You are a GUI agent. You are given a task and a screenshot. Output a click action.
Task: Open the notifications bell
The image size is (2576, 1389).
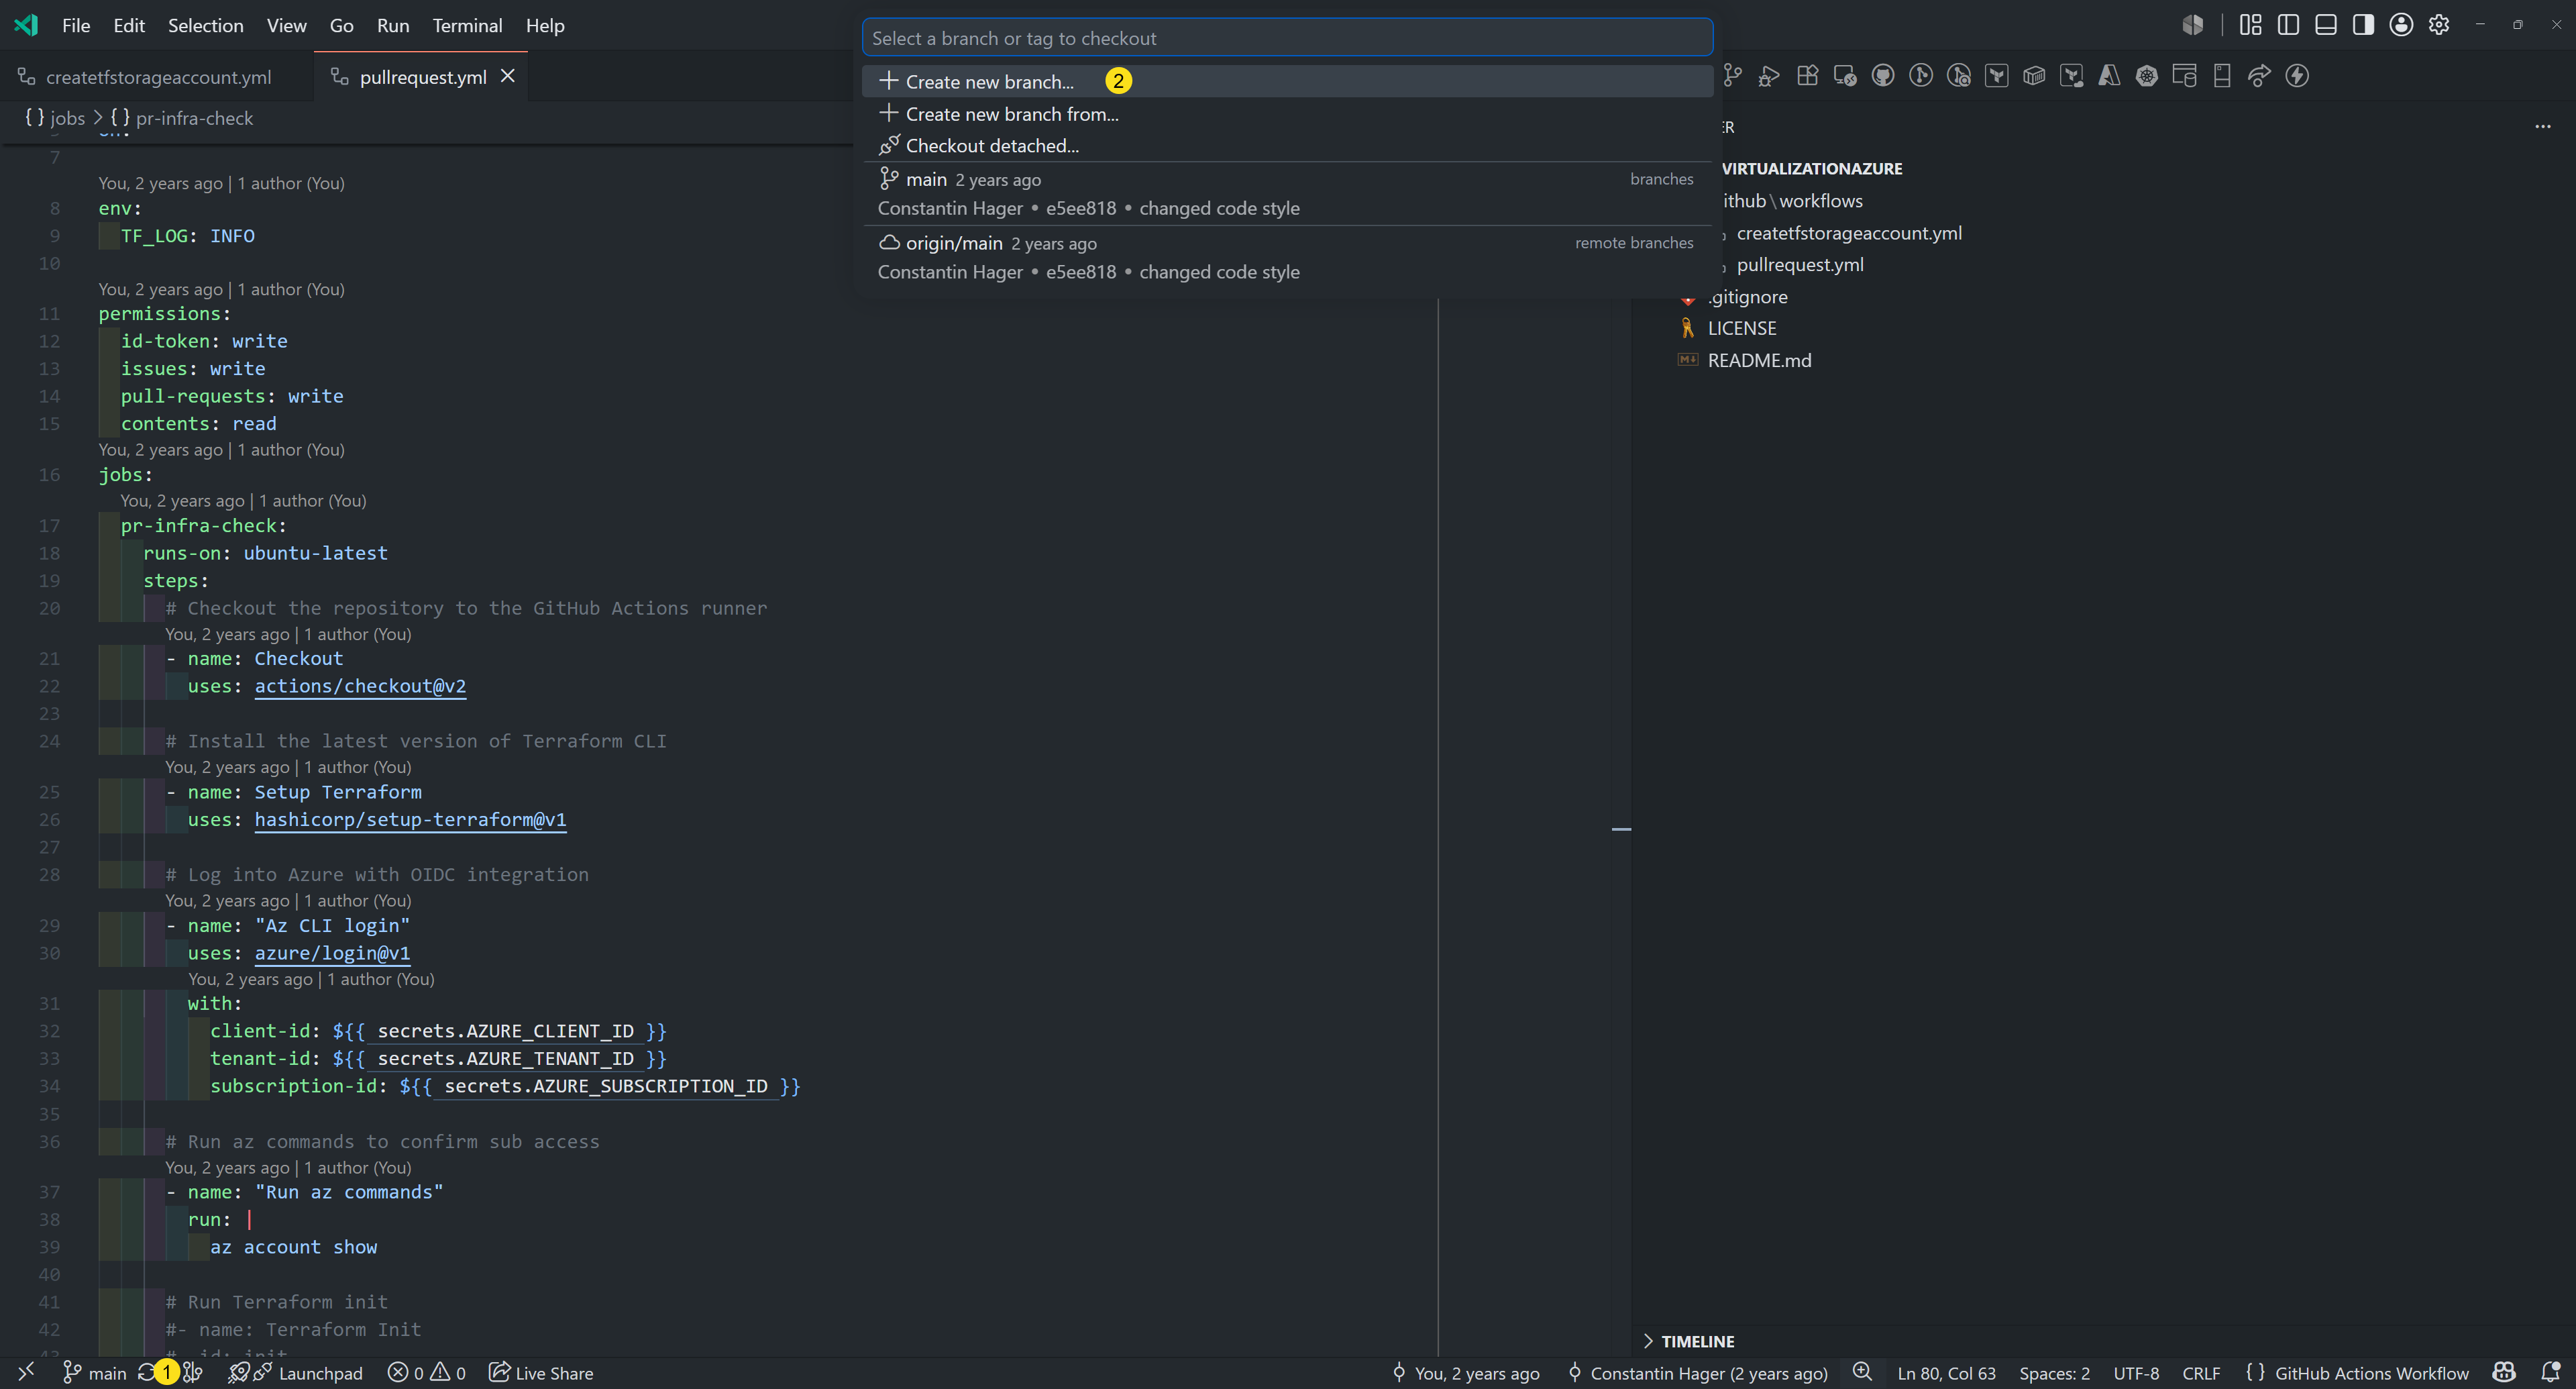click(2550, 1372)
